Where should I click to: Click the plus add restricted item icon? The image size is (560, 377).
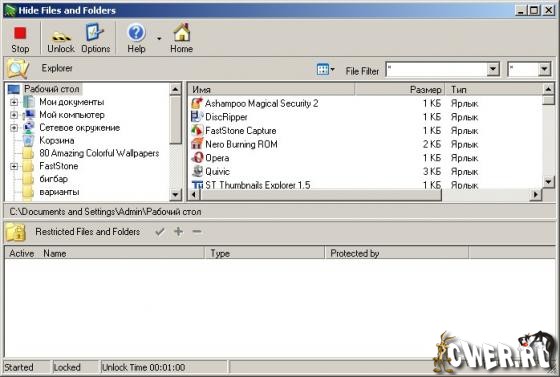pyautogui.click(x=178, y=232)
